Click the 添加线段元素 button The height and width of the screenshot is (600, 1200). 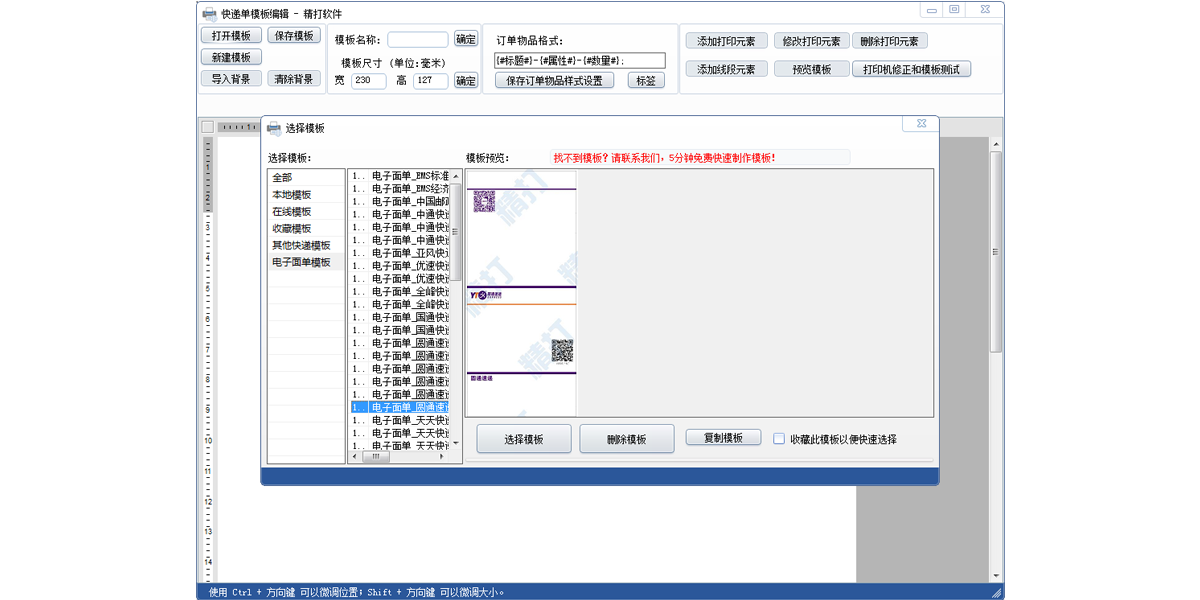[726, 69]
